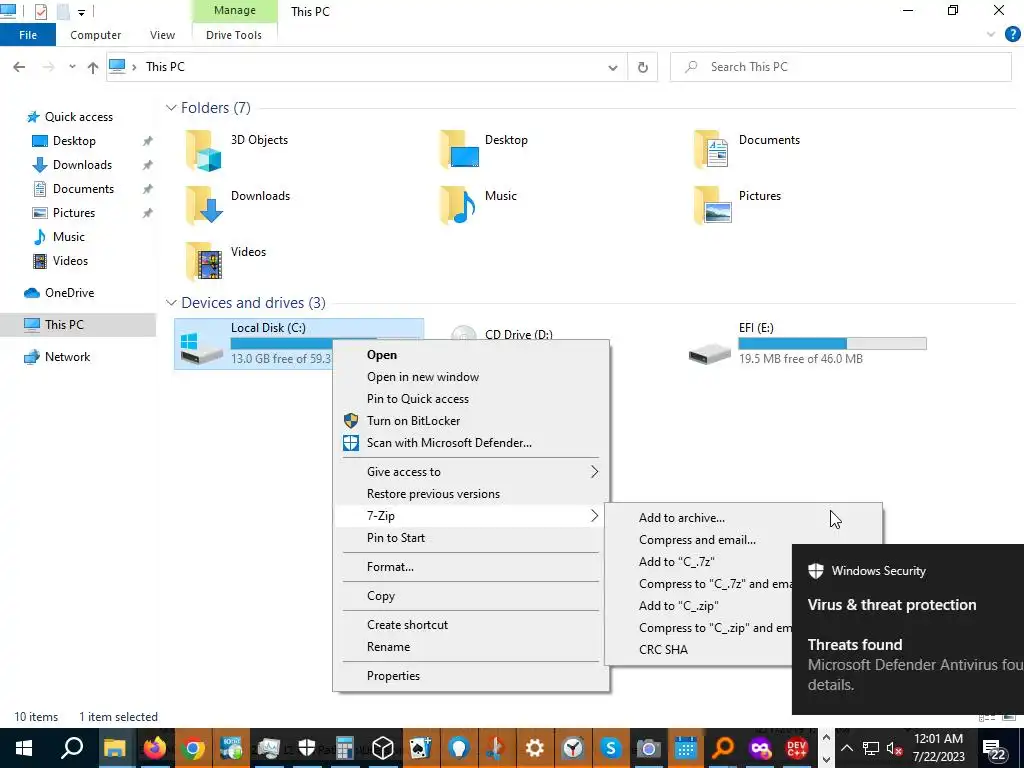Viewport: 1024px width, 768px height.
Task: Open Windows Security shield in taskbar
Action: coord(306,748)
